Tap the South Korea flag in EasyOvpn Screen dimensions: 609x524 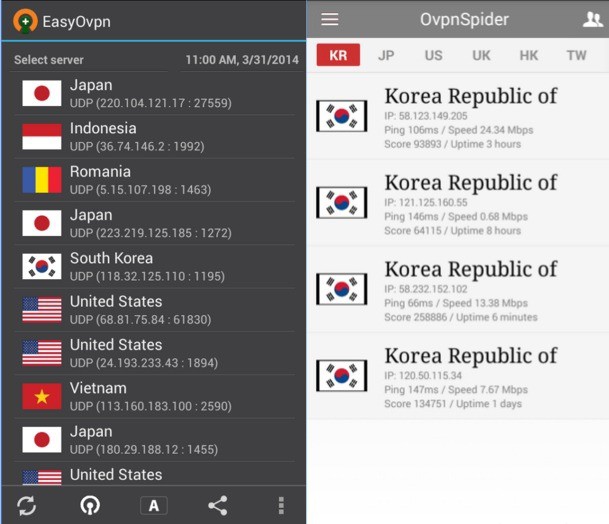click(42, 266)
